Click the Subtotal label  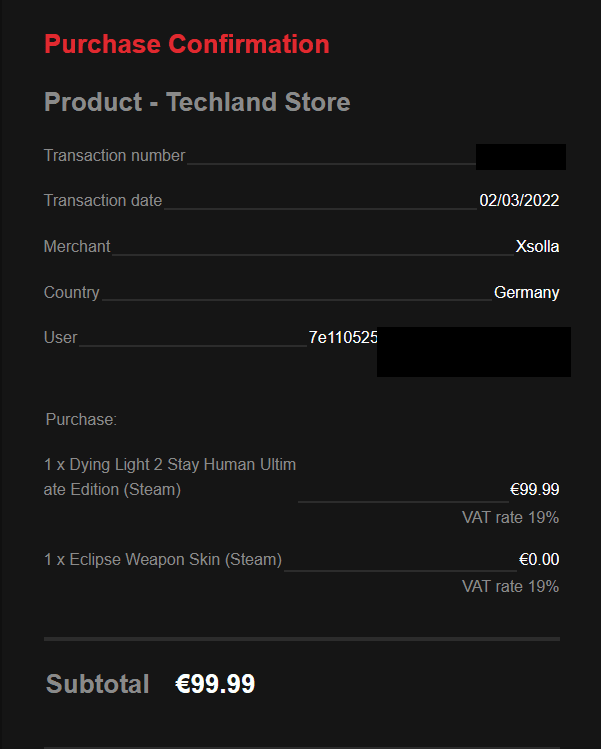click(x=97, y=685)
